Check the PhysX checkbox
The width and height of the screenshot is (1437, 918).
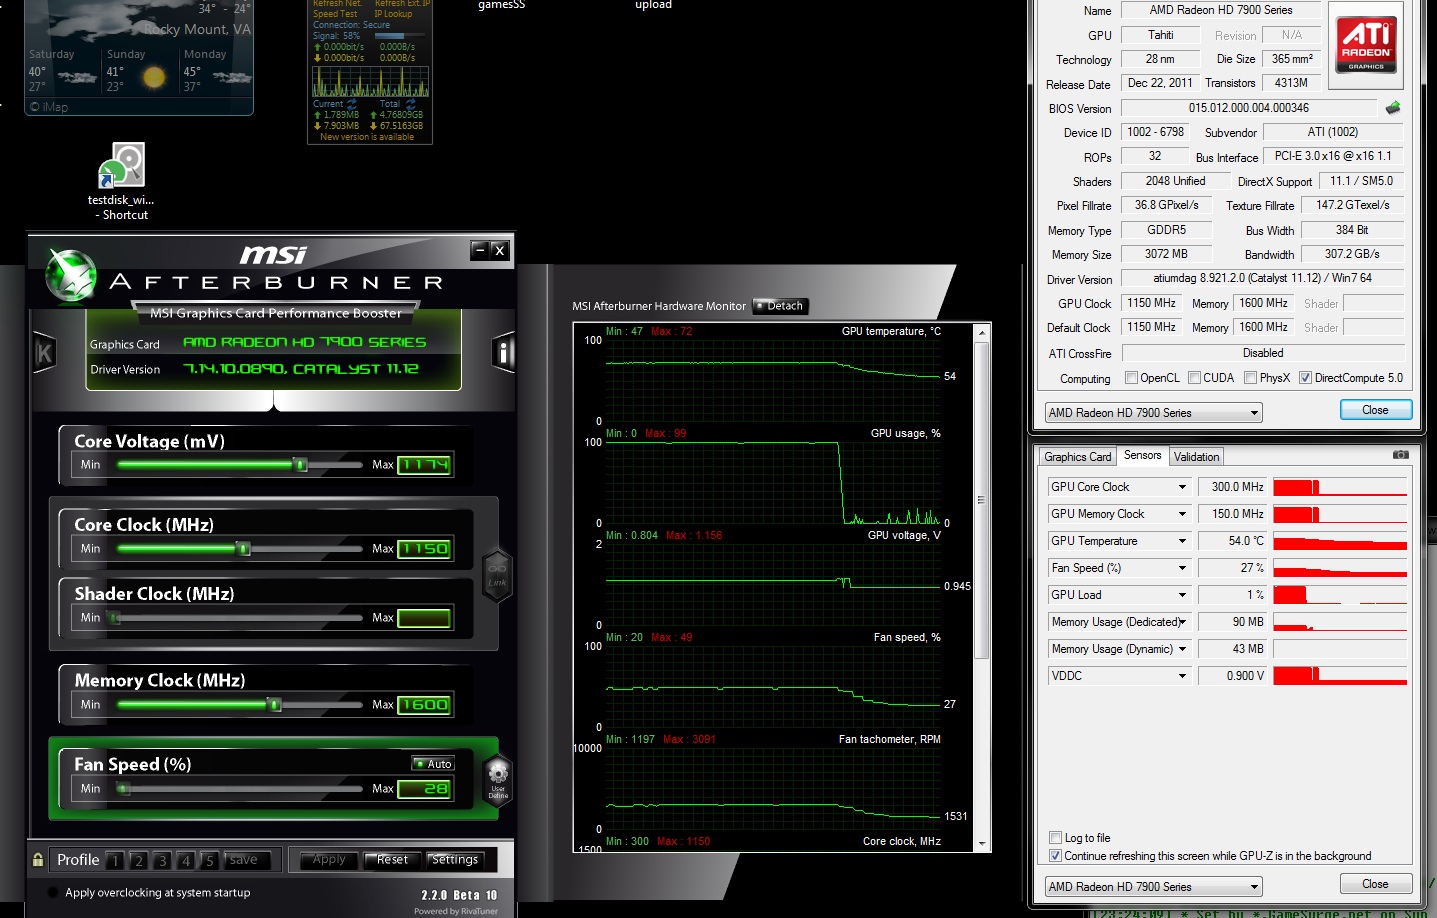[1250, 378]
